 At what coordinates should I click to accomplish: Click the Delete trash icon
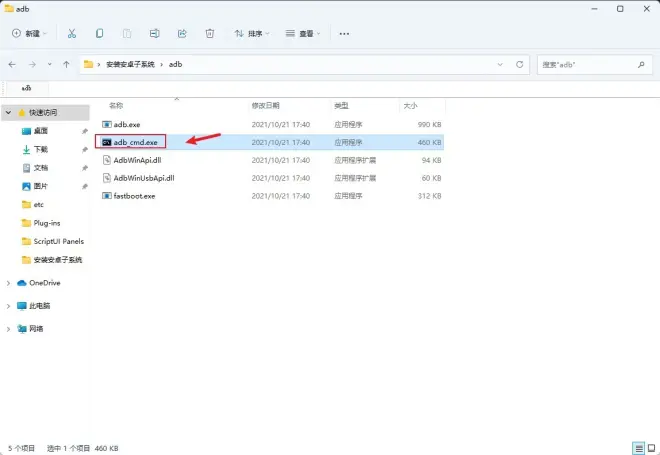click(210, 33)
